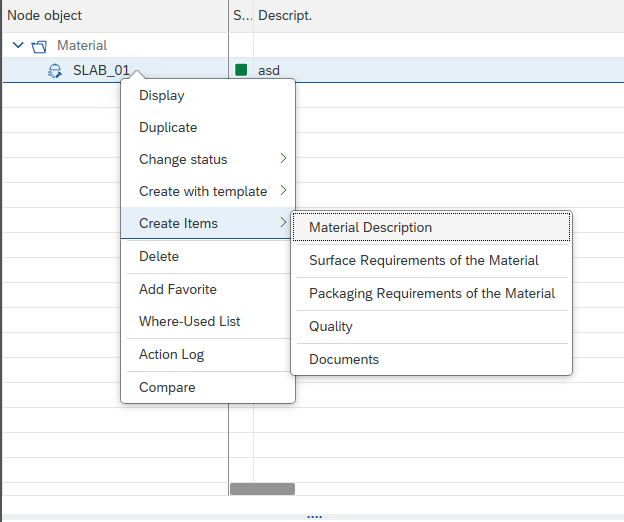Choose Delete from the context menu
The height and width of the screenshot is (522, 624).
pos(159,256)
